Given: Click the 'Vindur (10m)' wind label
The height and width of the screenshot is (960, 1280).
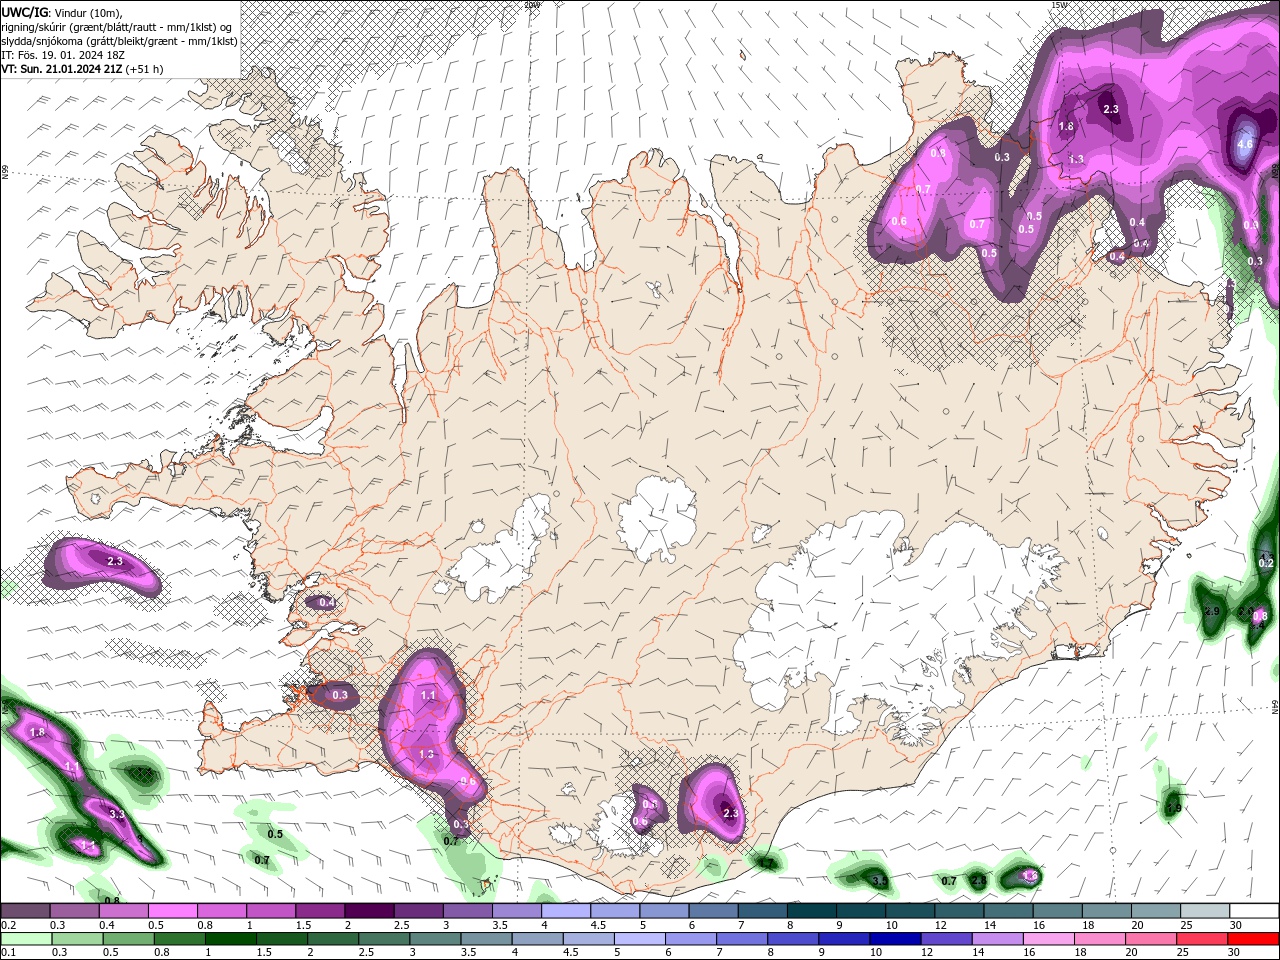Looking at the screenshot, I should (87, 12).
